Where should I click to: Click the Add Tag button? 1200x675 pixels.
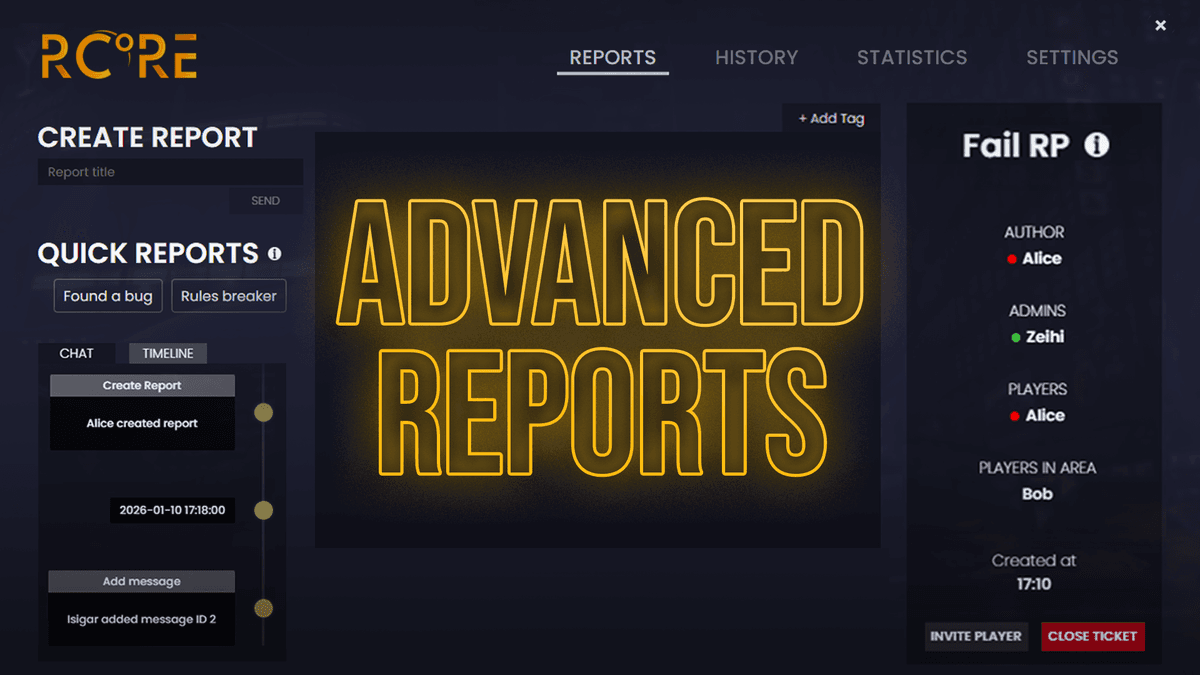[x=831, y=118]
